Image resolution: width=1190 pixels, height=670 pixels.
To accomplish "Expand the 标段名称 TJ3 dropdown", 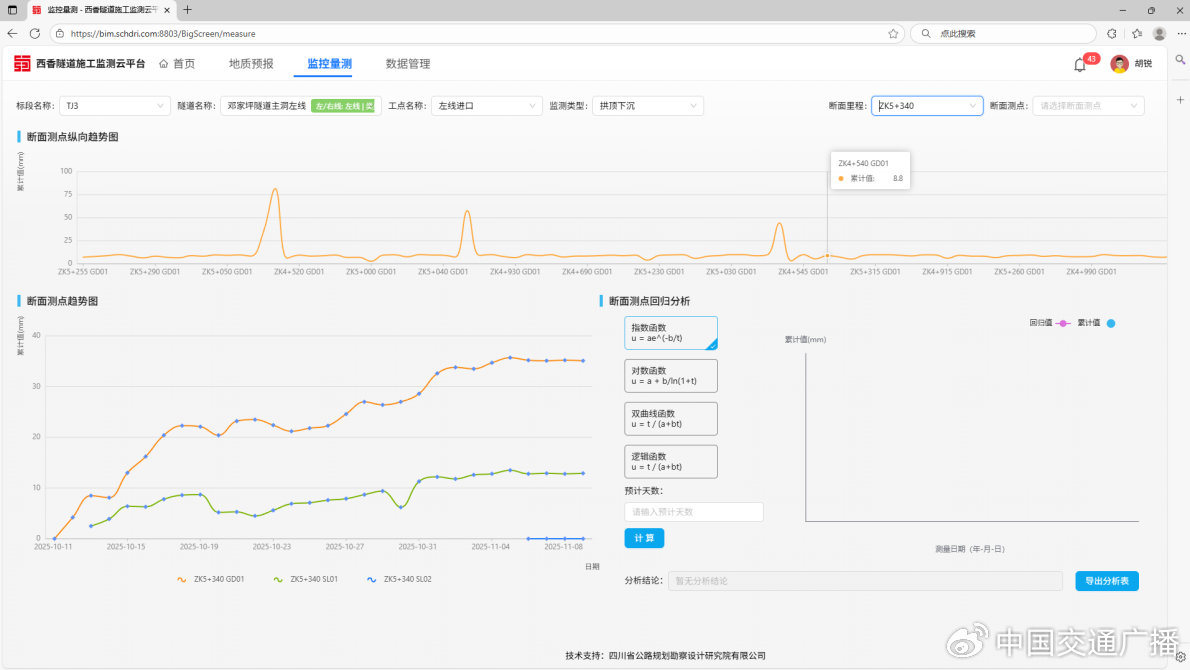I will coord(115,105).
